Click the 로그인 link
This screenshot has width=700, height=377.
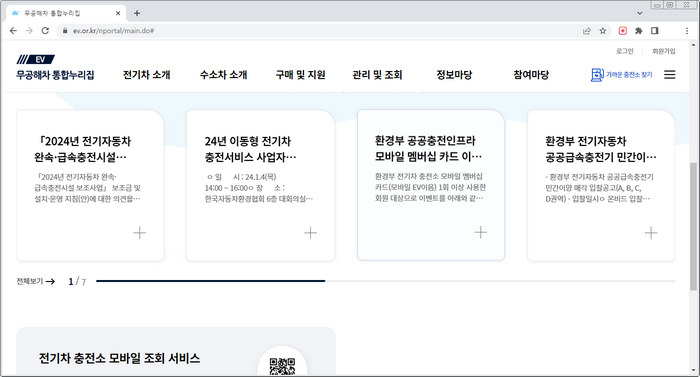click(625, 51)
